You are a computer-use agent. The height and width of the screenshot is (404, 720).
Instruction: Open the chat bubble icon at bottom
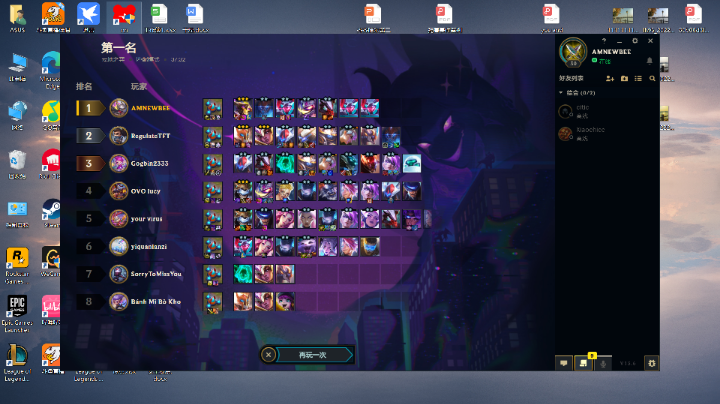pos(563,363)
